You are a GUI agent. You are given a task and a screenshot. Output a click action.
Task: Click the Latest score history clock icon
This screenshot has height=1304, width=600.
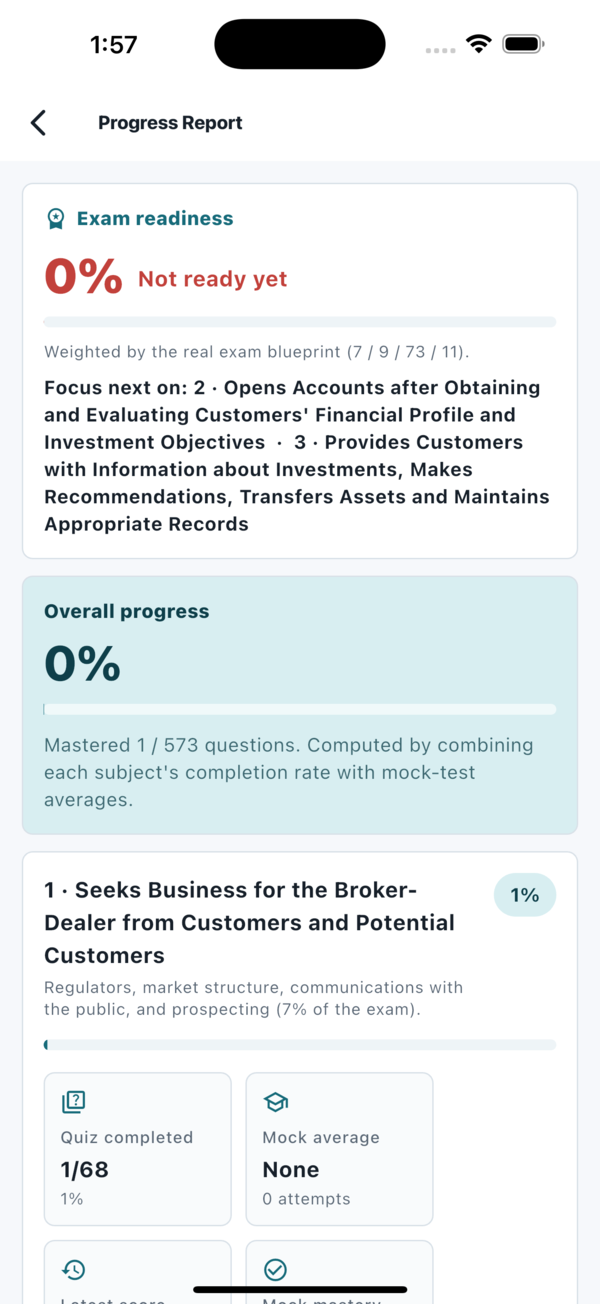click(73, 1270)
